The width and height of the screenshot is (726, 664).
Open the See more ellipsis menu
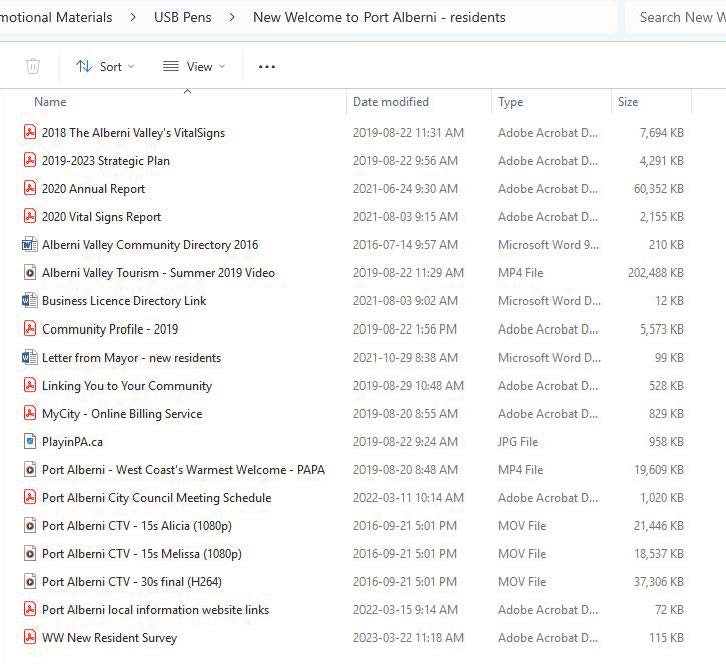click(266, 66)
